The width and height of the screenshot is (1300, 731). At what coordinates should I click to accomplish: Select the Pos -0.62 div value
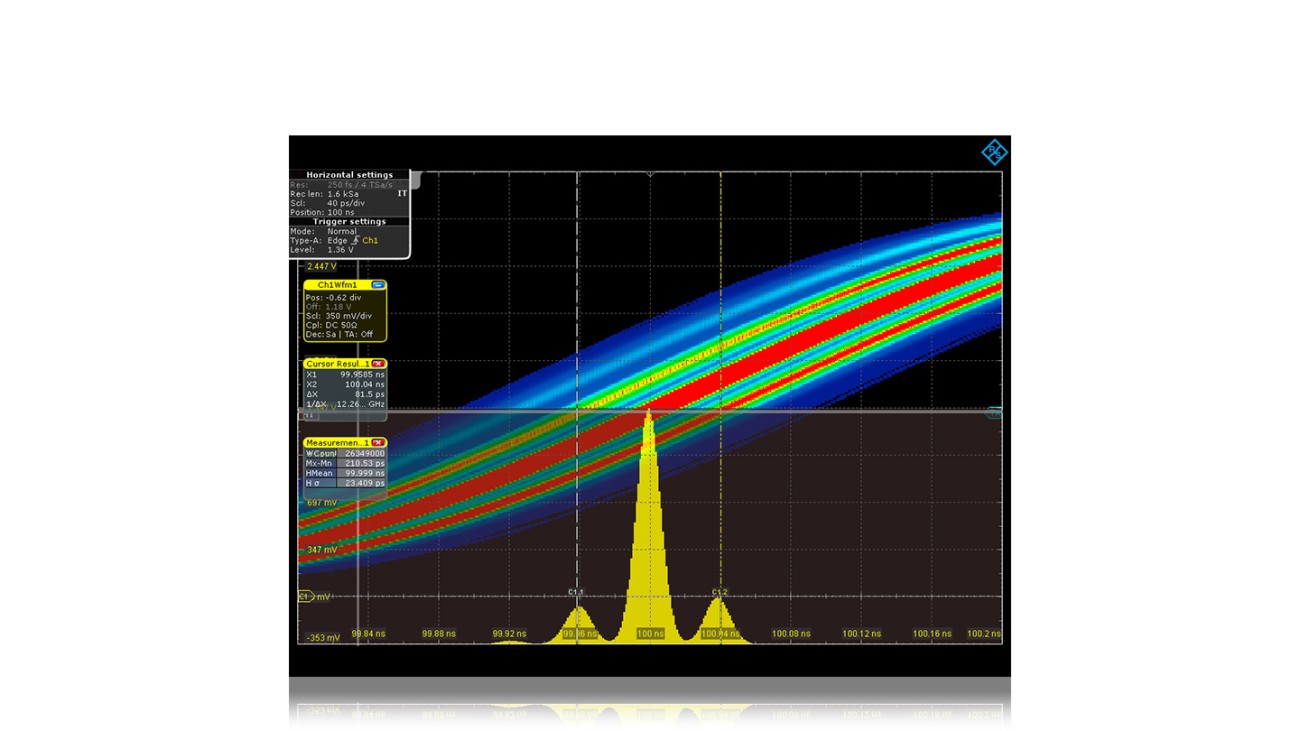coord(343,298)
